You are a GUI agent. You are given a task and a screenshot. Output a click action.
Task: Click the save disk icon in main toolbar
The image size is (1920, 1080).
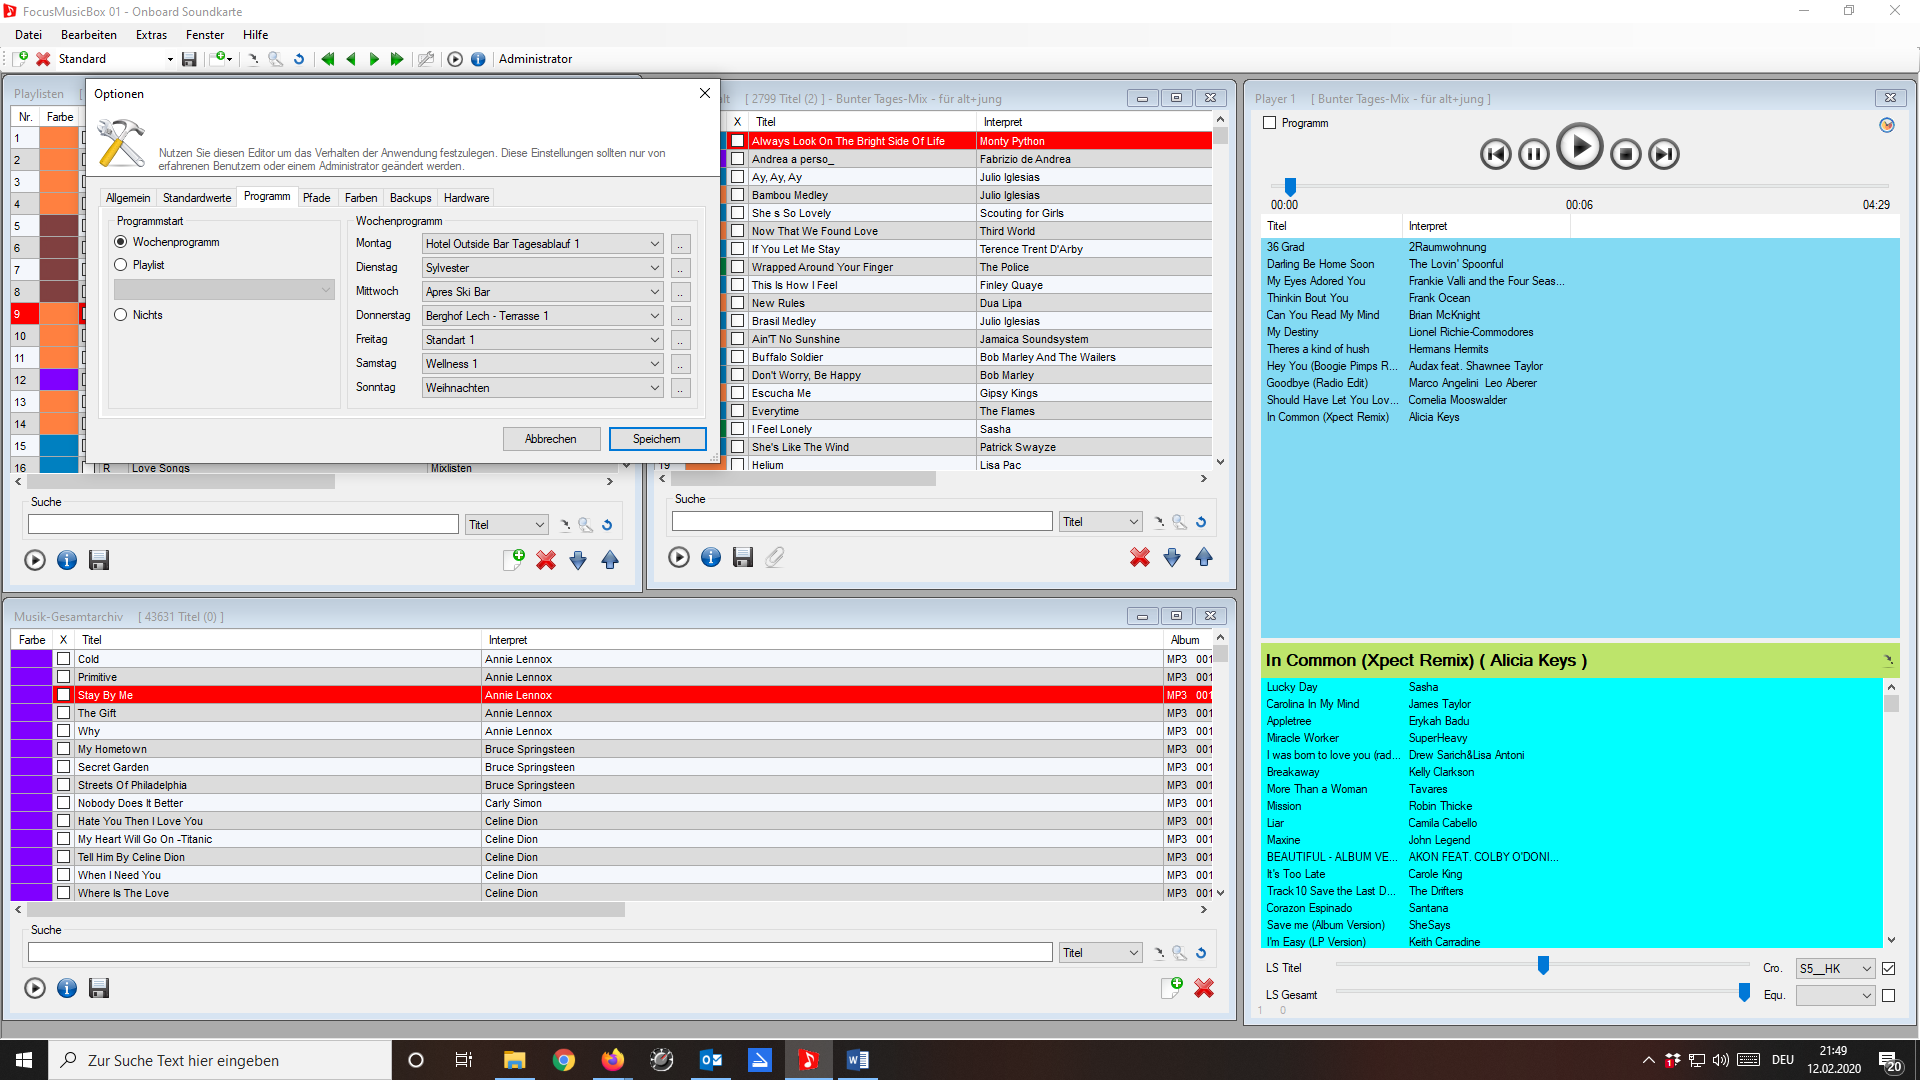coord(189,59)
